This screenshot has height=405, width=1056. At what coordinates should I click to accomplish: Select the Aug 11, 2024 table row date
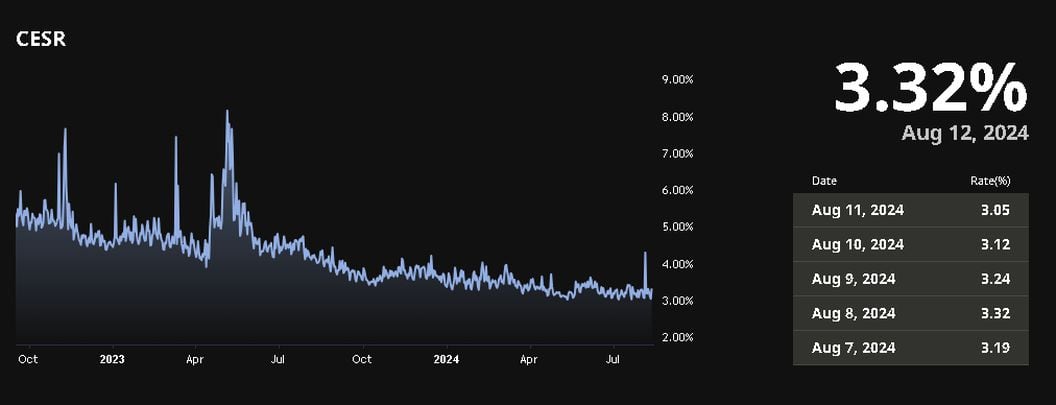point(857,210)
